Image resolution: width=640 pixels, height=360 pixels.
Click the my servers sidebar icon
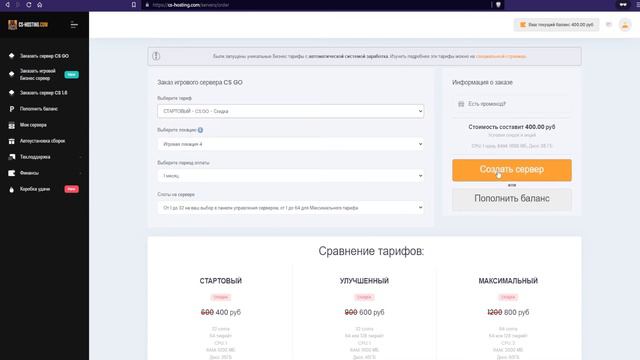click(11, 125)
